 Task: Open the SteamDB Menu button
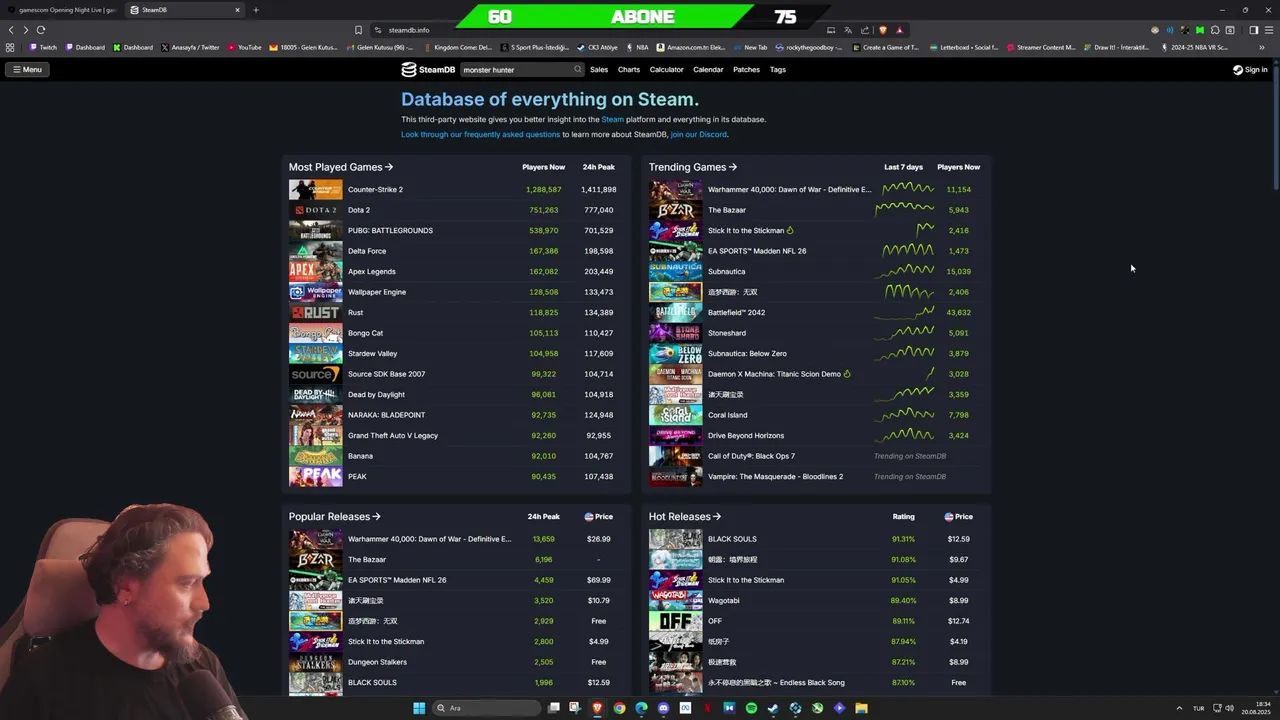point(27,70)
